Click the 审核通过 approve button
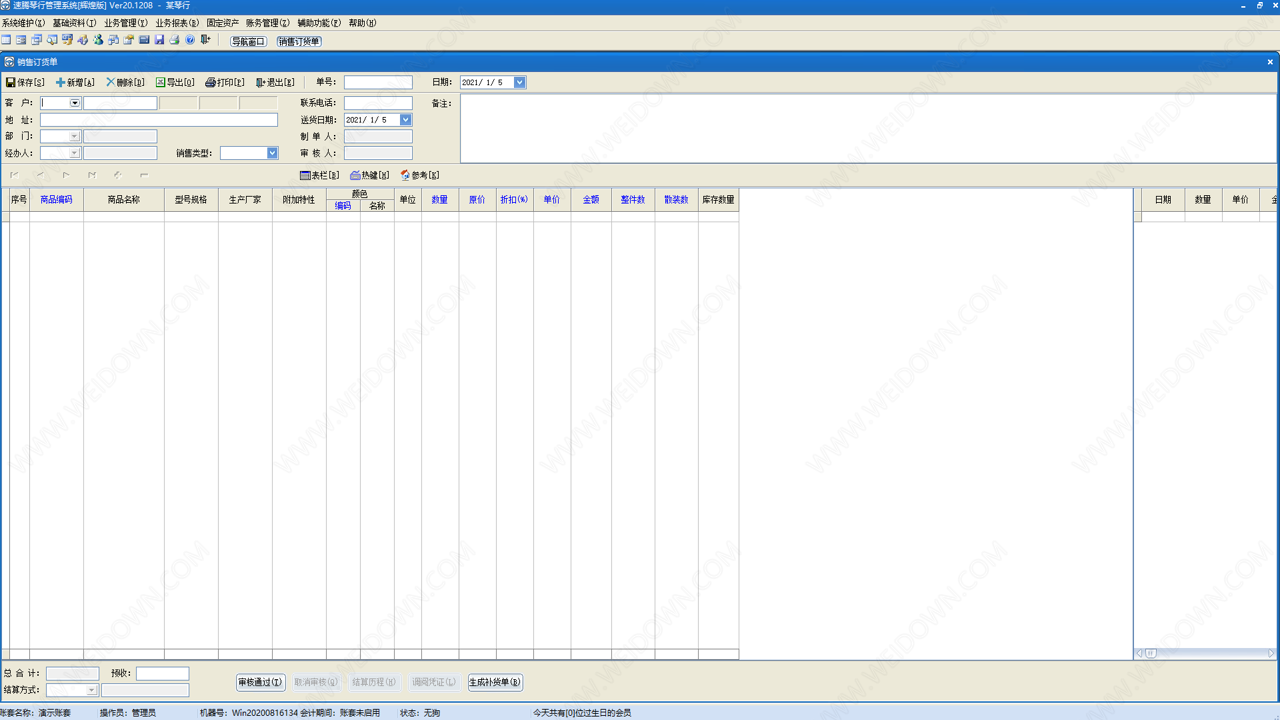The width and height of the screenshot is (1280, 720). click(x=260, y=682)
